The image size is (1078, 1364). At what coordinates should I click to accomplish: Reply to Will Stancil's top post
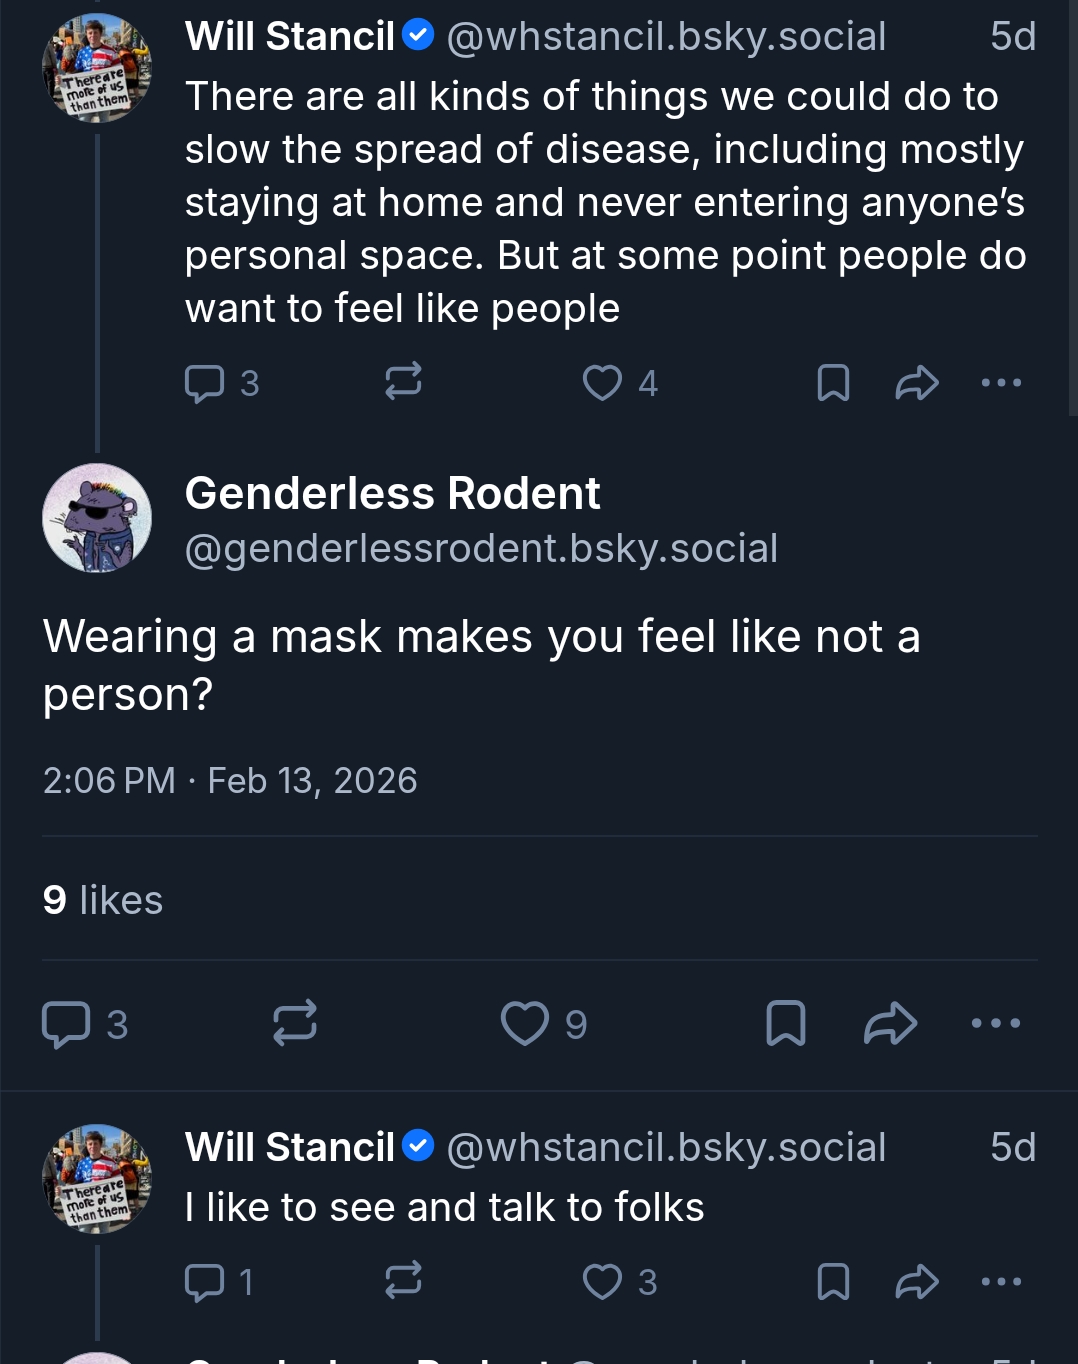pos(205,383)
